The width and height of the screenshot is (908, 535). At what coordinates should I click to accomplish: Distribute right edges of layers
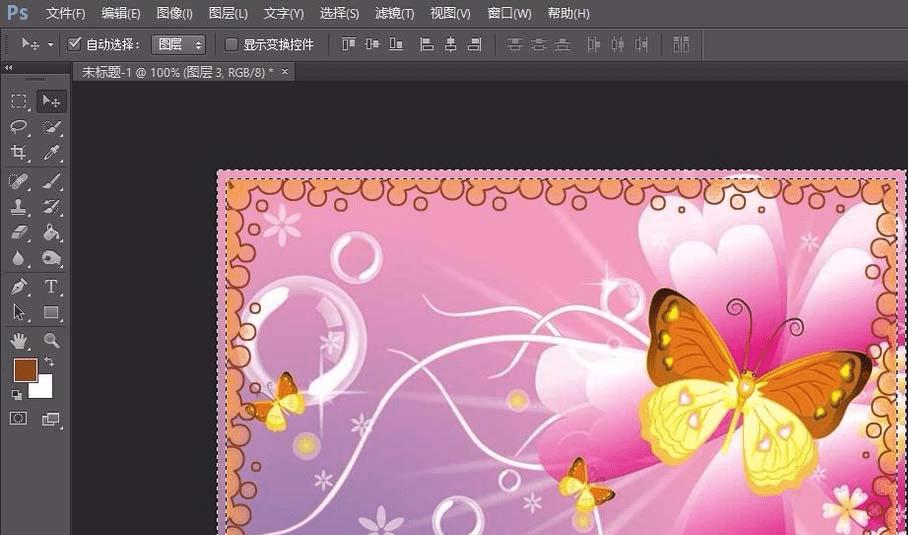(x=641, y=44)
